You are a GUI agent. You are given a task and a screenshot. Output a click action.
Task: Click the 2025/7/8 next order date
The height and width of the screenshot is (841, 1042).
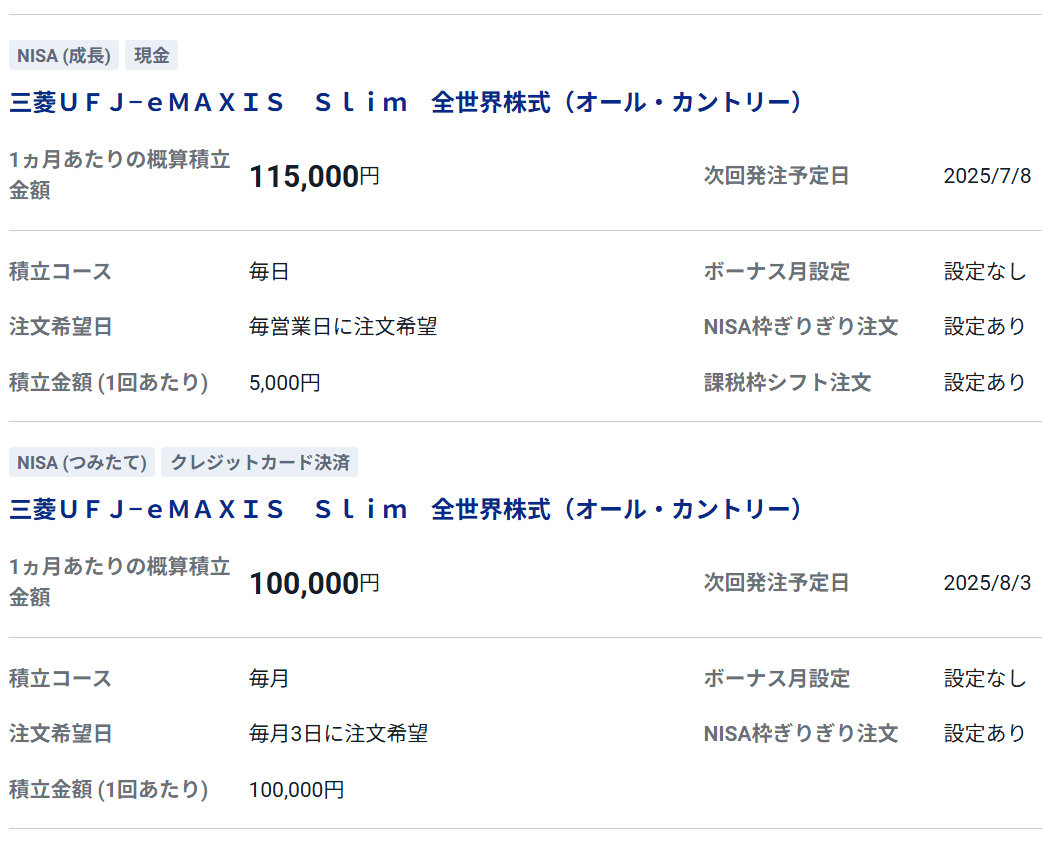point(988,176)
